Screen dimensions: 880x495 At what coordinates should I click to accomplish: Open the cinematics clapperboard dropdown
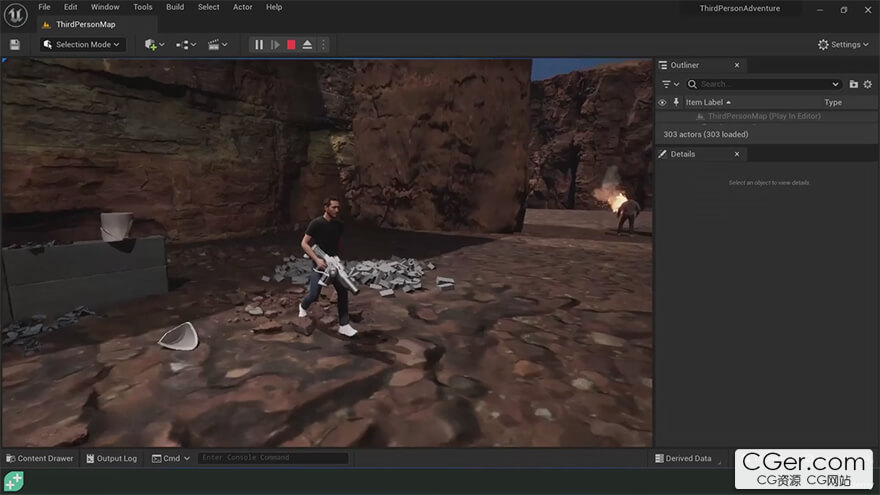(x=217, y=44)
